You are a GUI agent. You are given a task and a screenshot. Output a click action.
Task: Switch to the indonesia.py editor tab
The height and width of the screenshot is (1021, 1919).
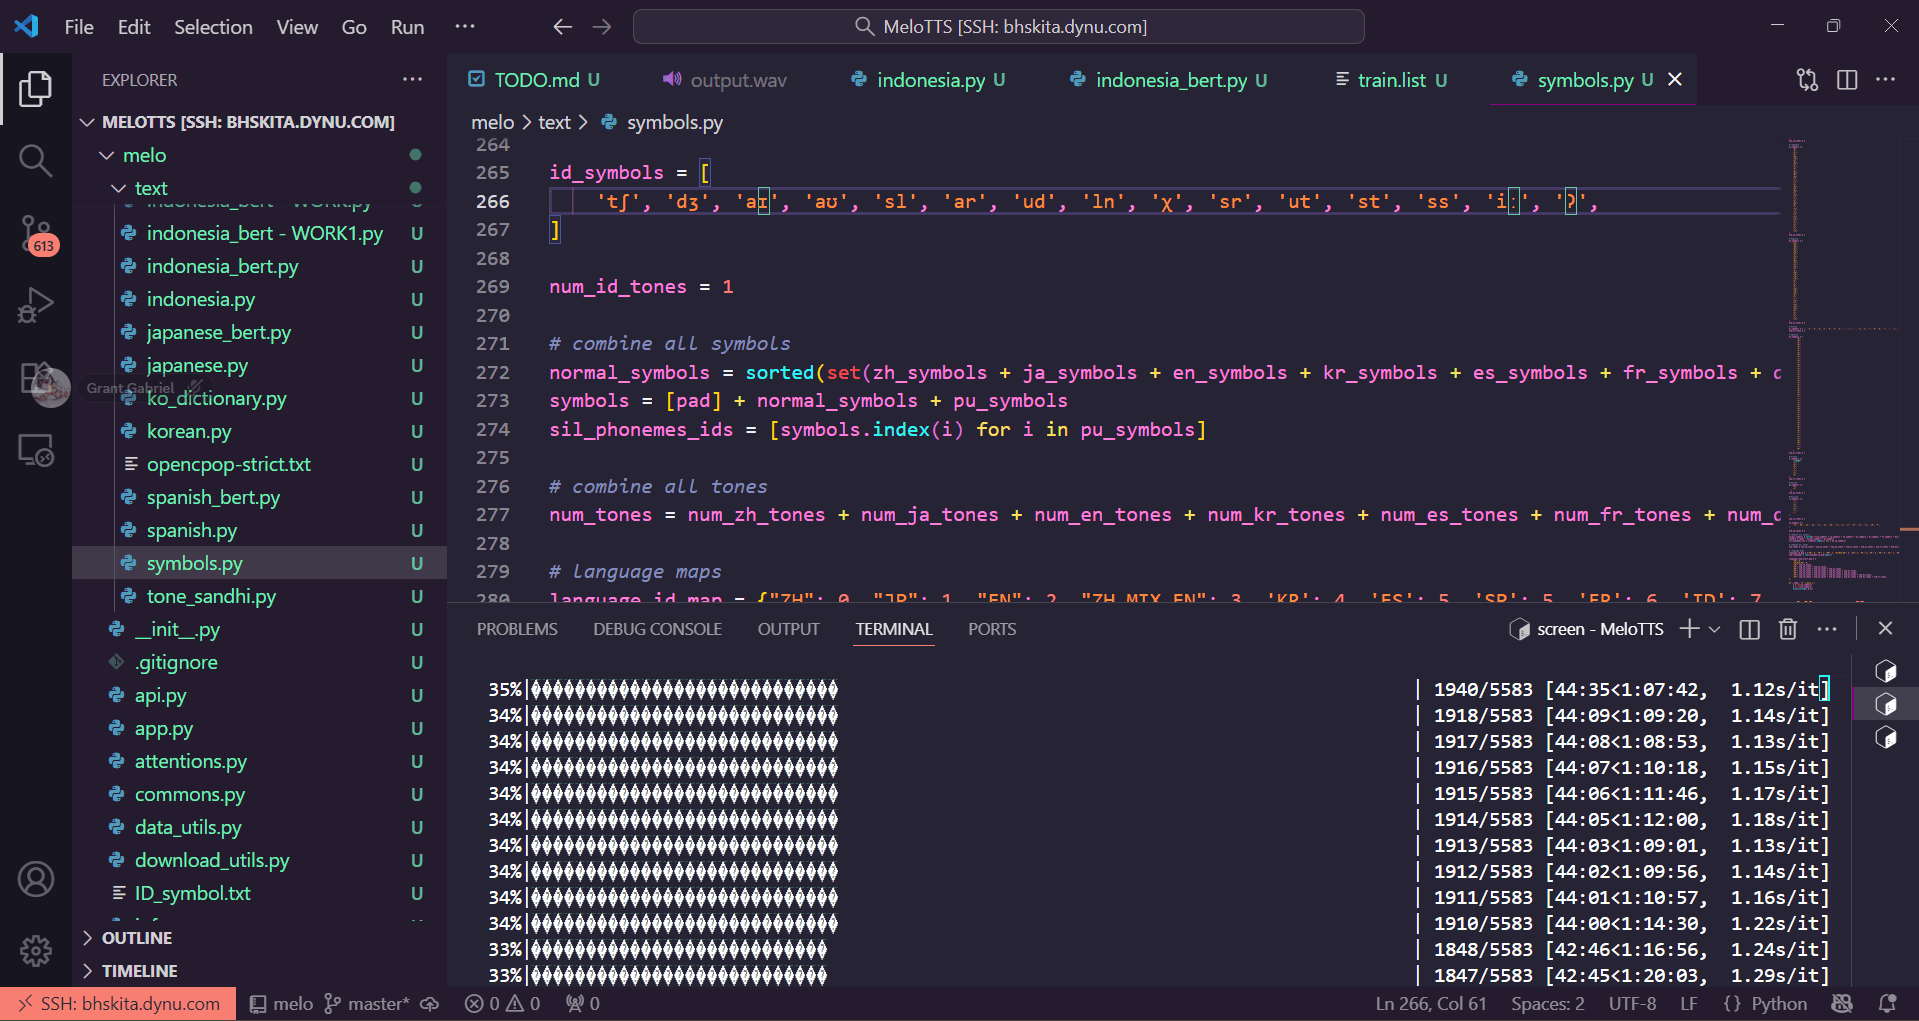pos(928,80)
